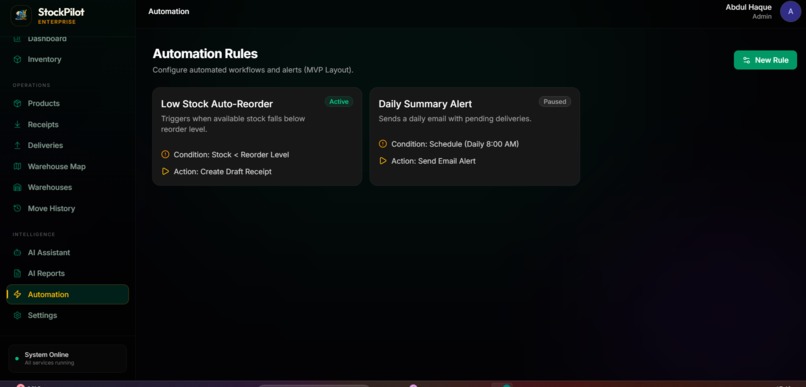Screen dimensions: 806x387
Task: Click the StockPilot logo icon
Action: coord(21,15)
